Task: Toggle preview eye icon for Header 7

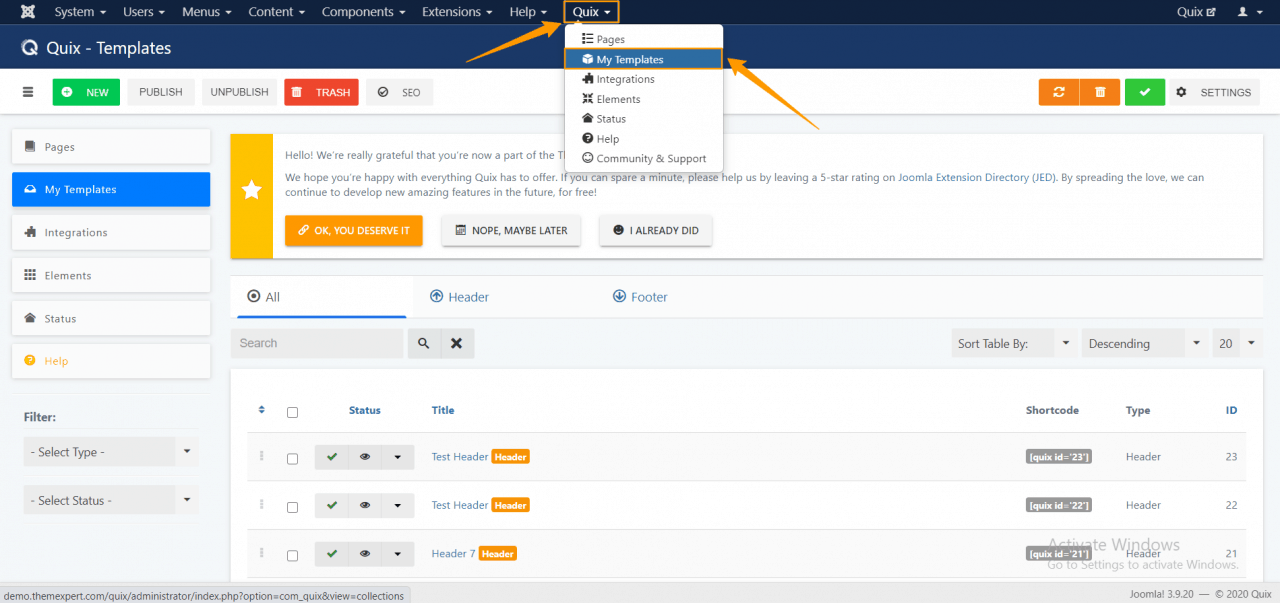Action: tap(365, 553)
